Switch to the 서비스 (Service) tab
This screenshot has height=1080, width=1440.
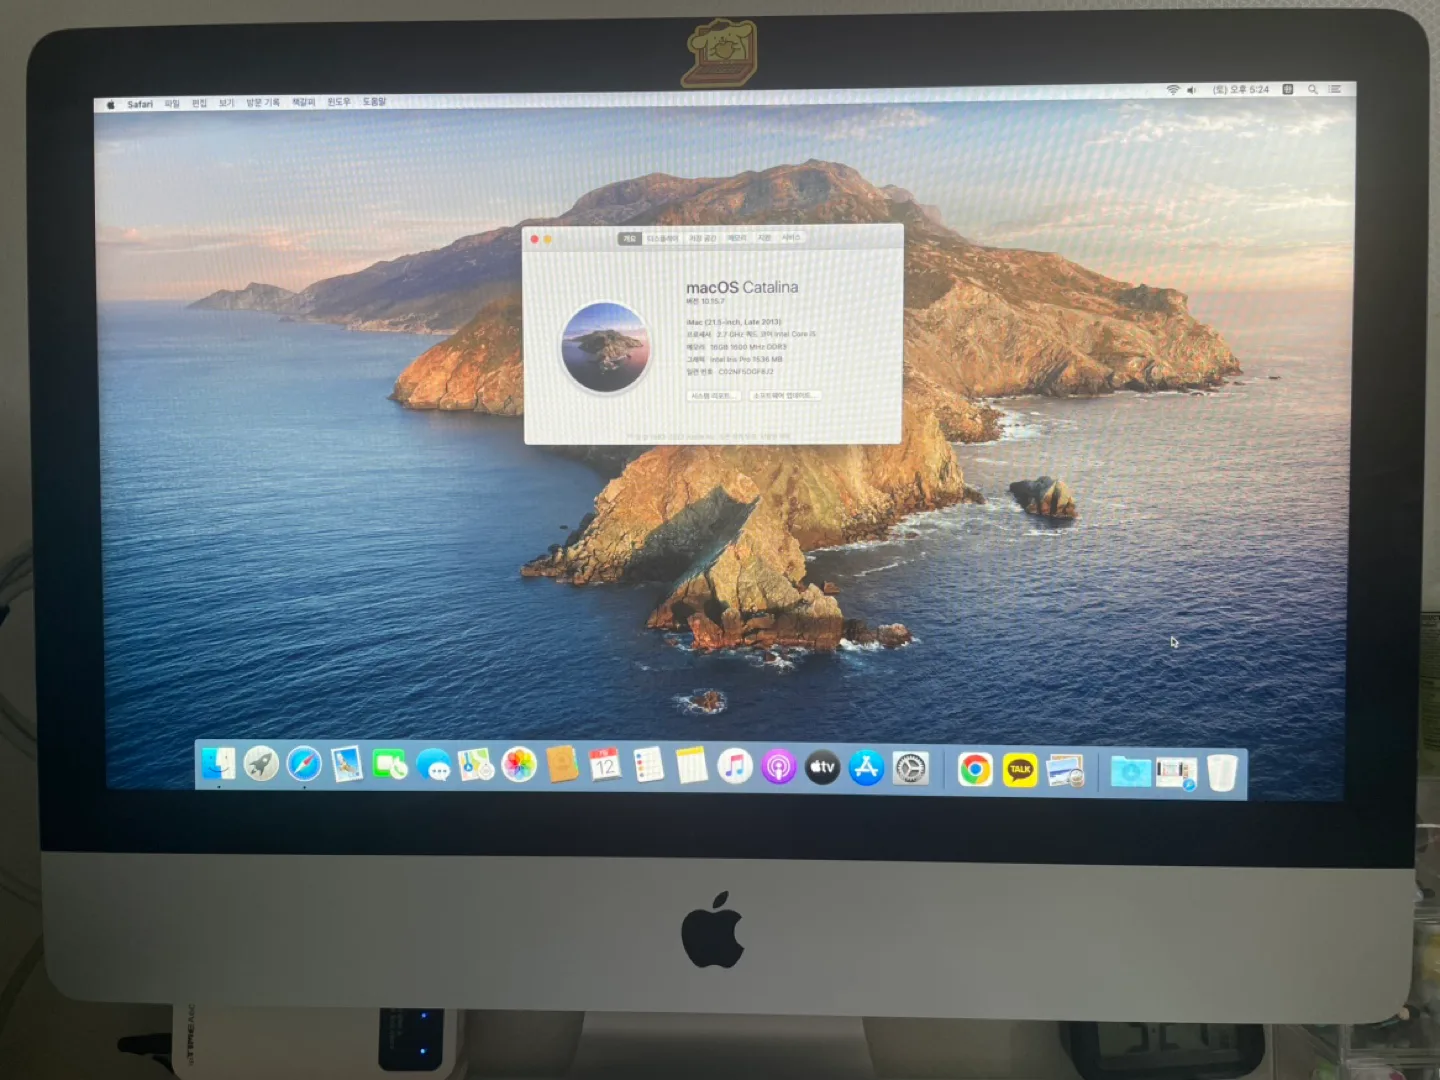791,238
